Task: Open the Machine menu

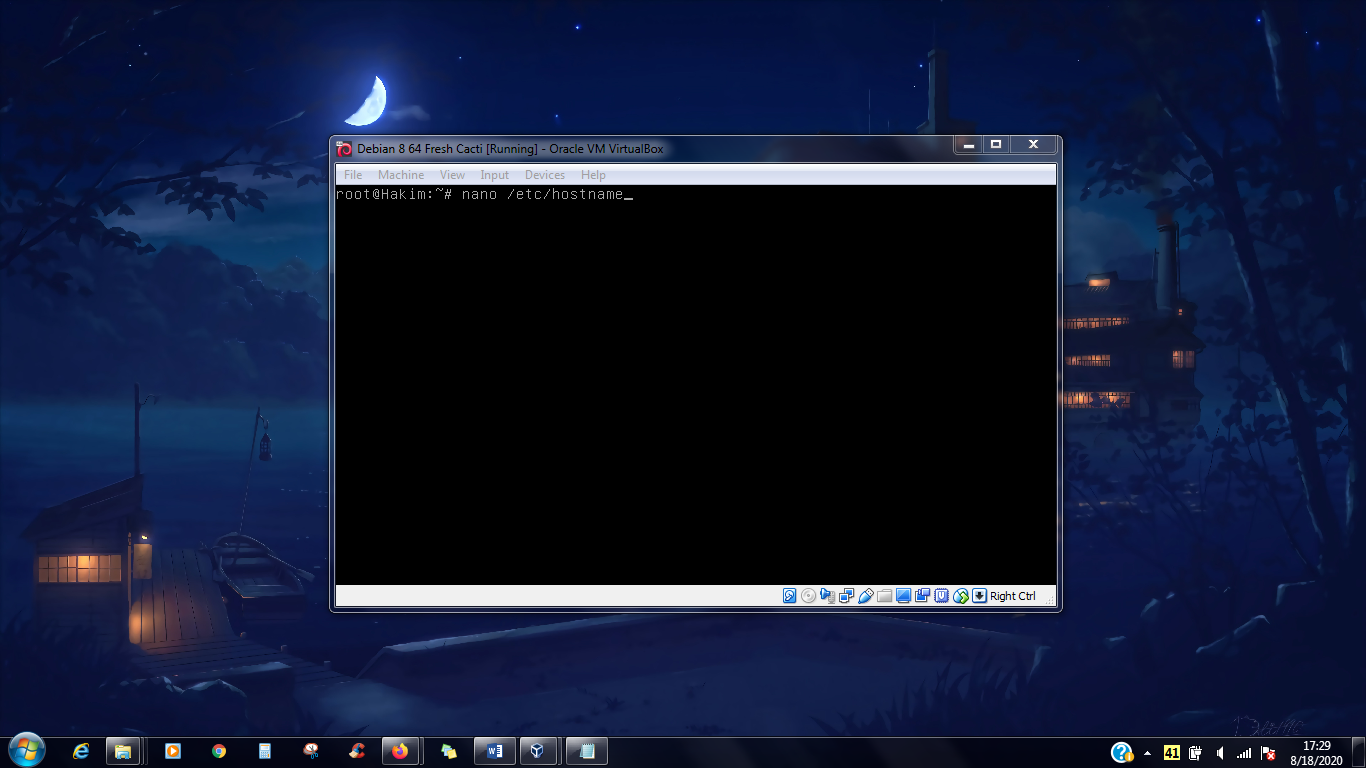Action: [401, 175]
